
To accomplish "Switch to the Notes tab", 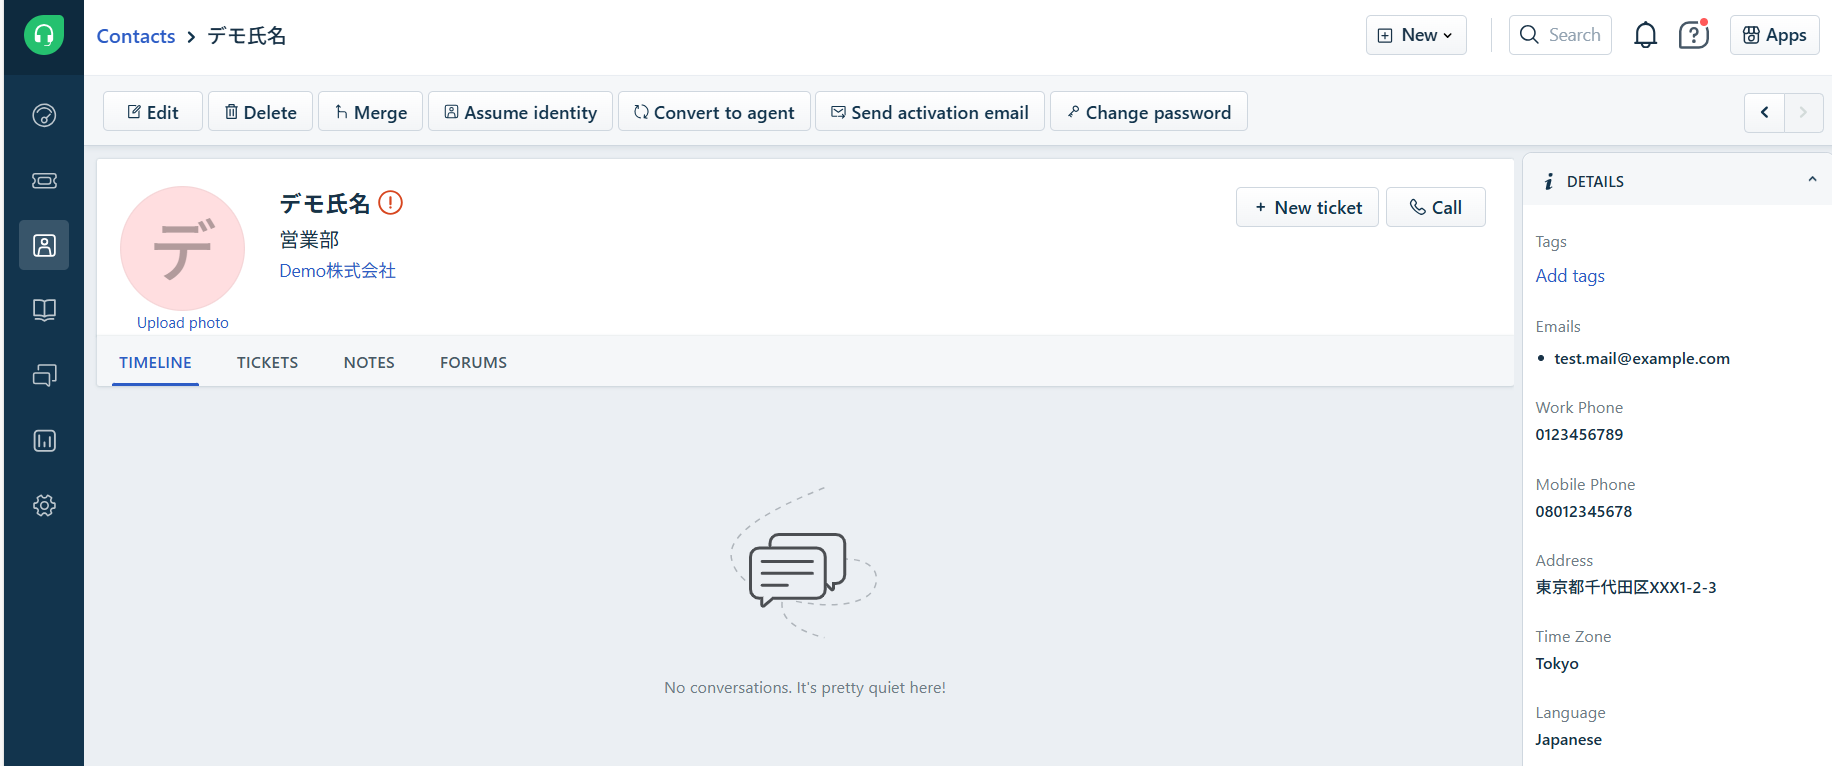I will (x=369, y=362).
